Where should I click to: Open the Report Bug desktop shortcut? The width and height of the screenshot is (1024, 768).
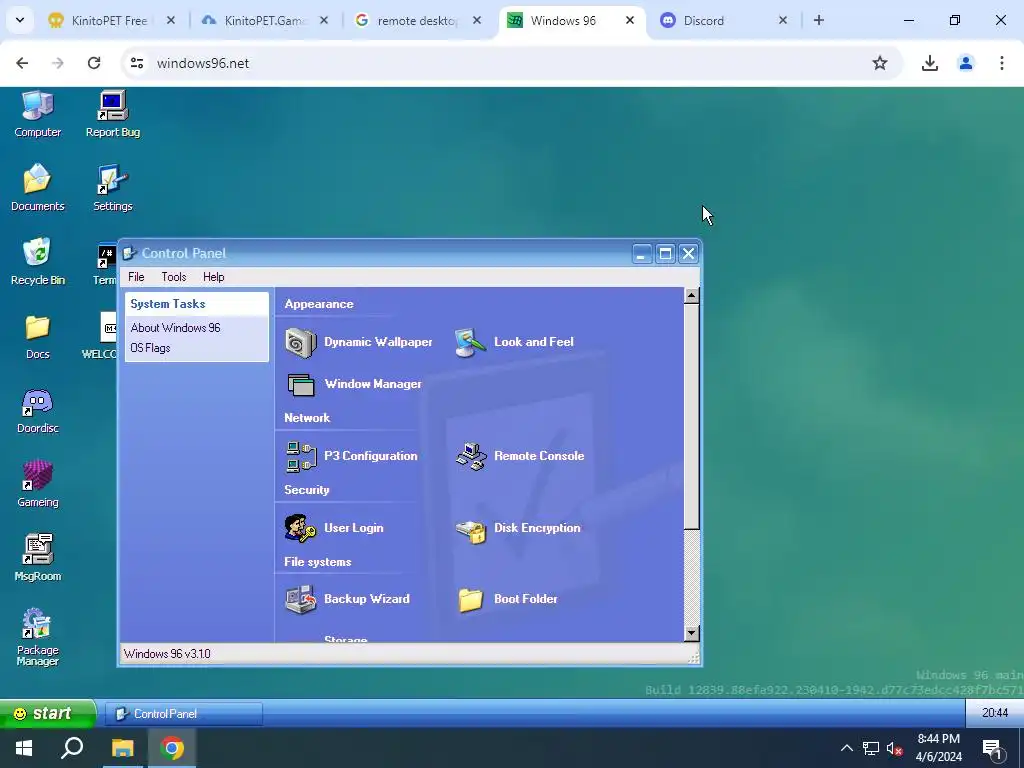click(x=112, y=114)
